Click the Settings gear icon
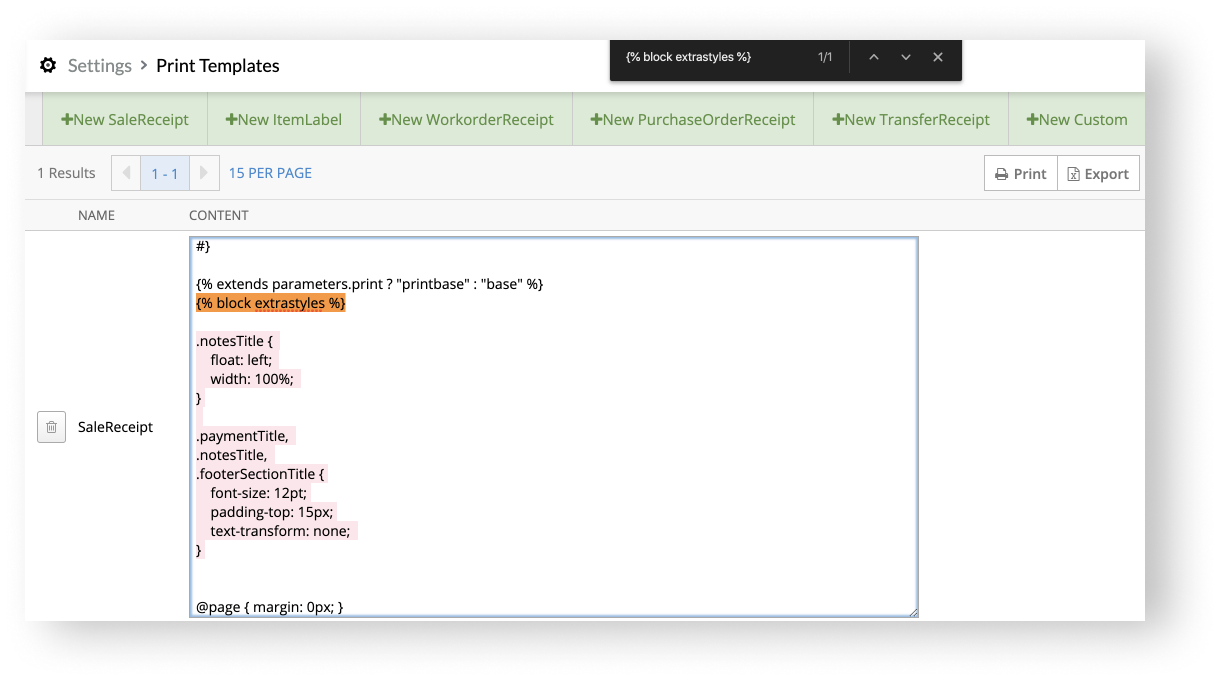The image size is (1220, 681). click(x=48, y=66)
